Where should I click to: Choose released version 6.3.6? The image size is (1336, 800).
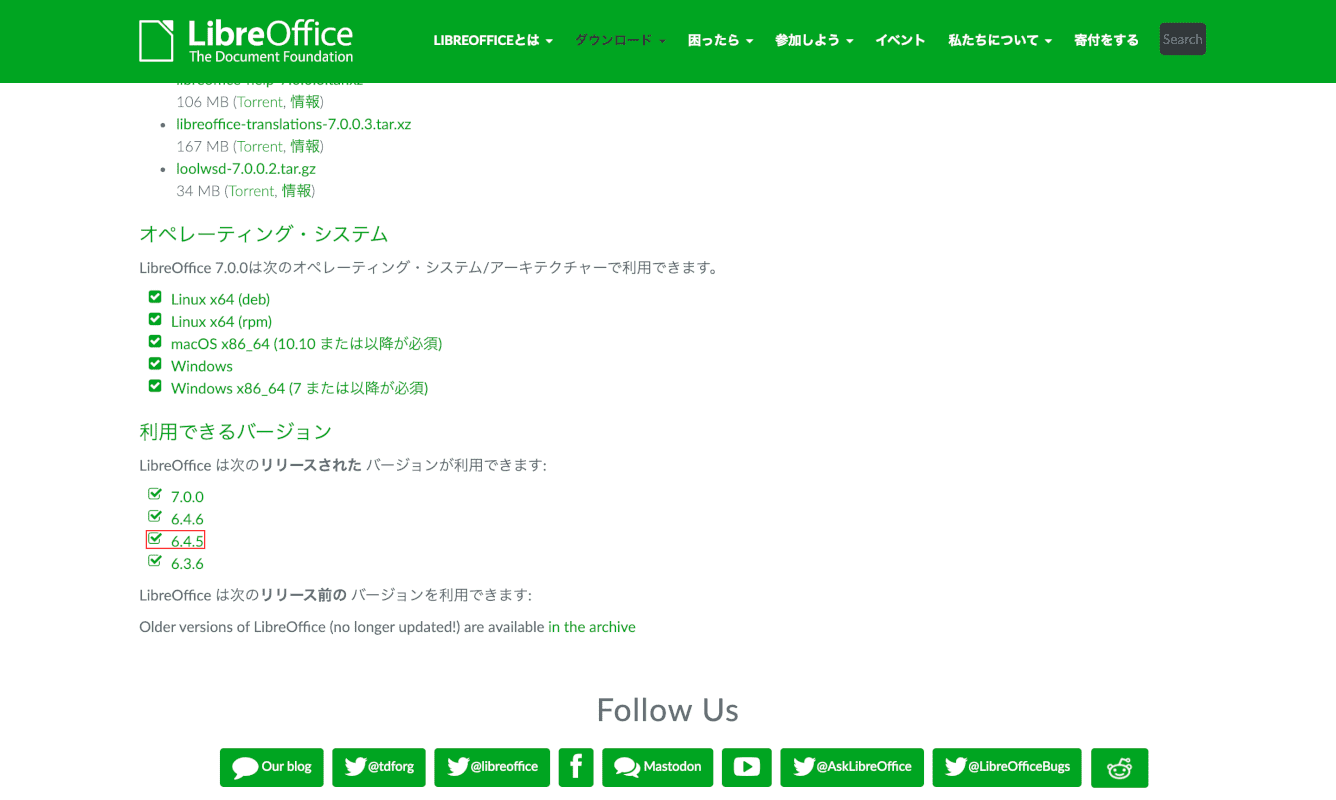(187, 564)
